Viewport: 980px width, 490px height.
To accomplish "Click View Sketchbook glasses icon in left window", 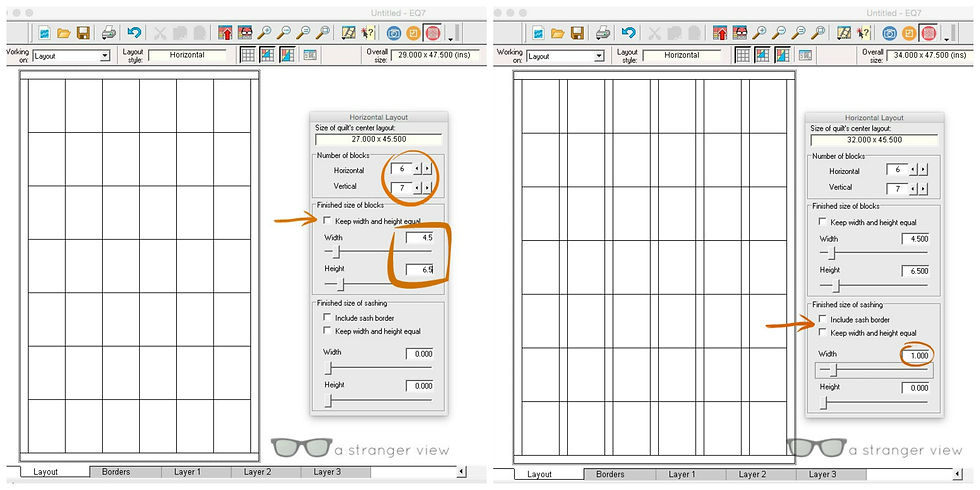I will point(246,32).
